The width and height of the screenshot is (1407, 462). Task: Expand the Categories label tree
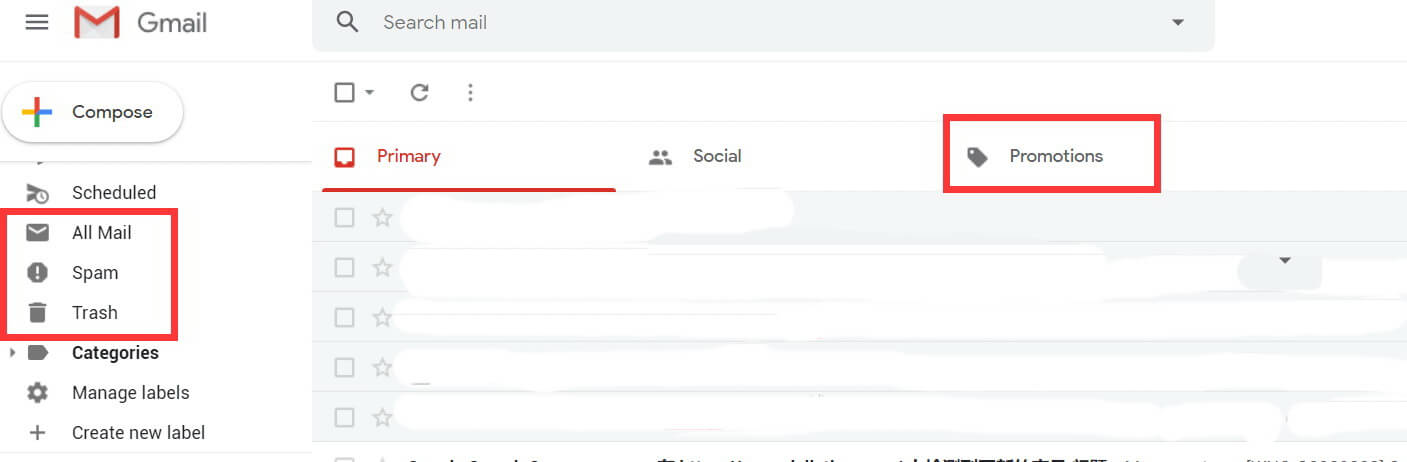(x=11, y=353)
